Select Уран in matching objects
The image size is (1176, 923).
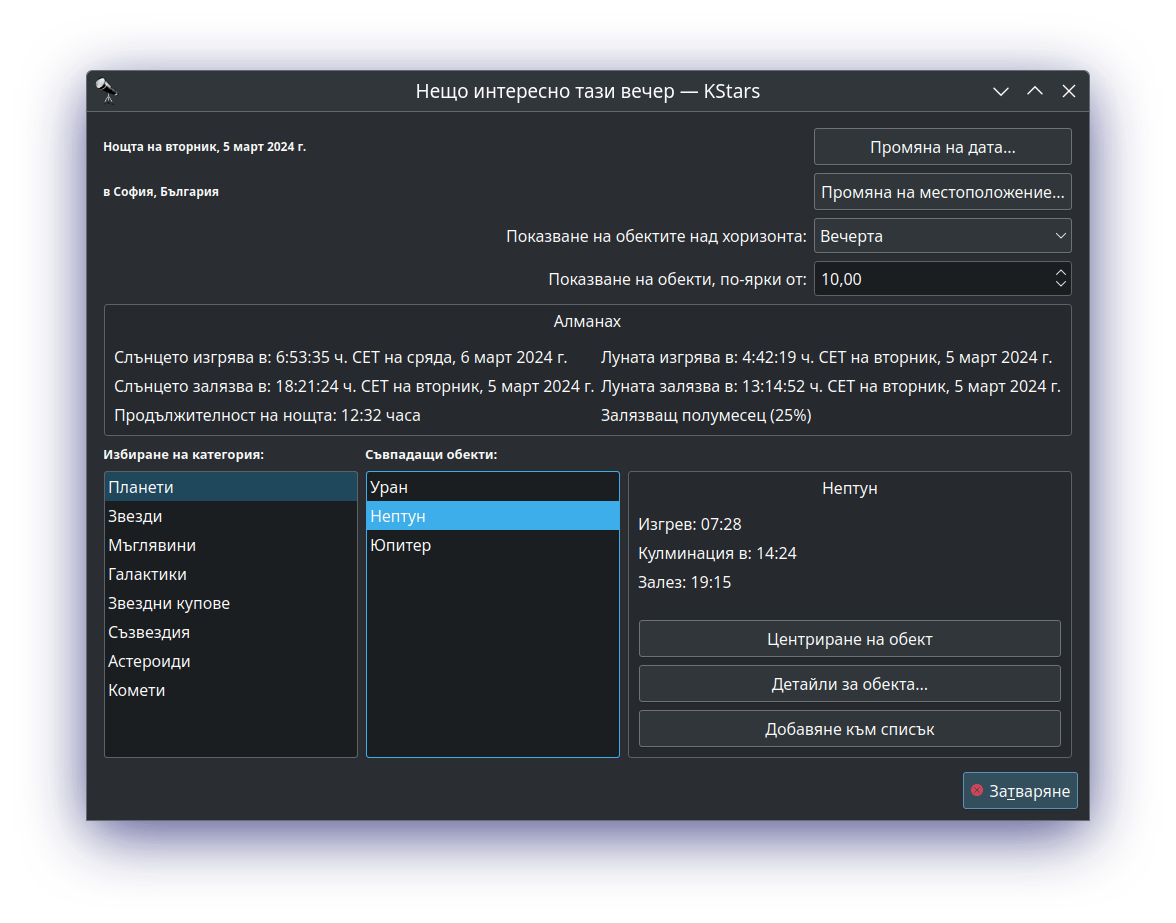[x=389, y=487]
